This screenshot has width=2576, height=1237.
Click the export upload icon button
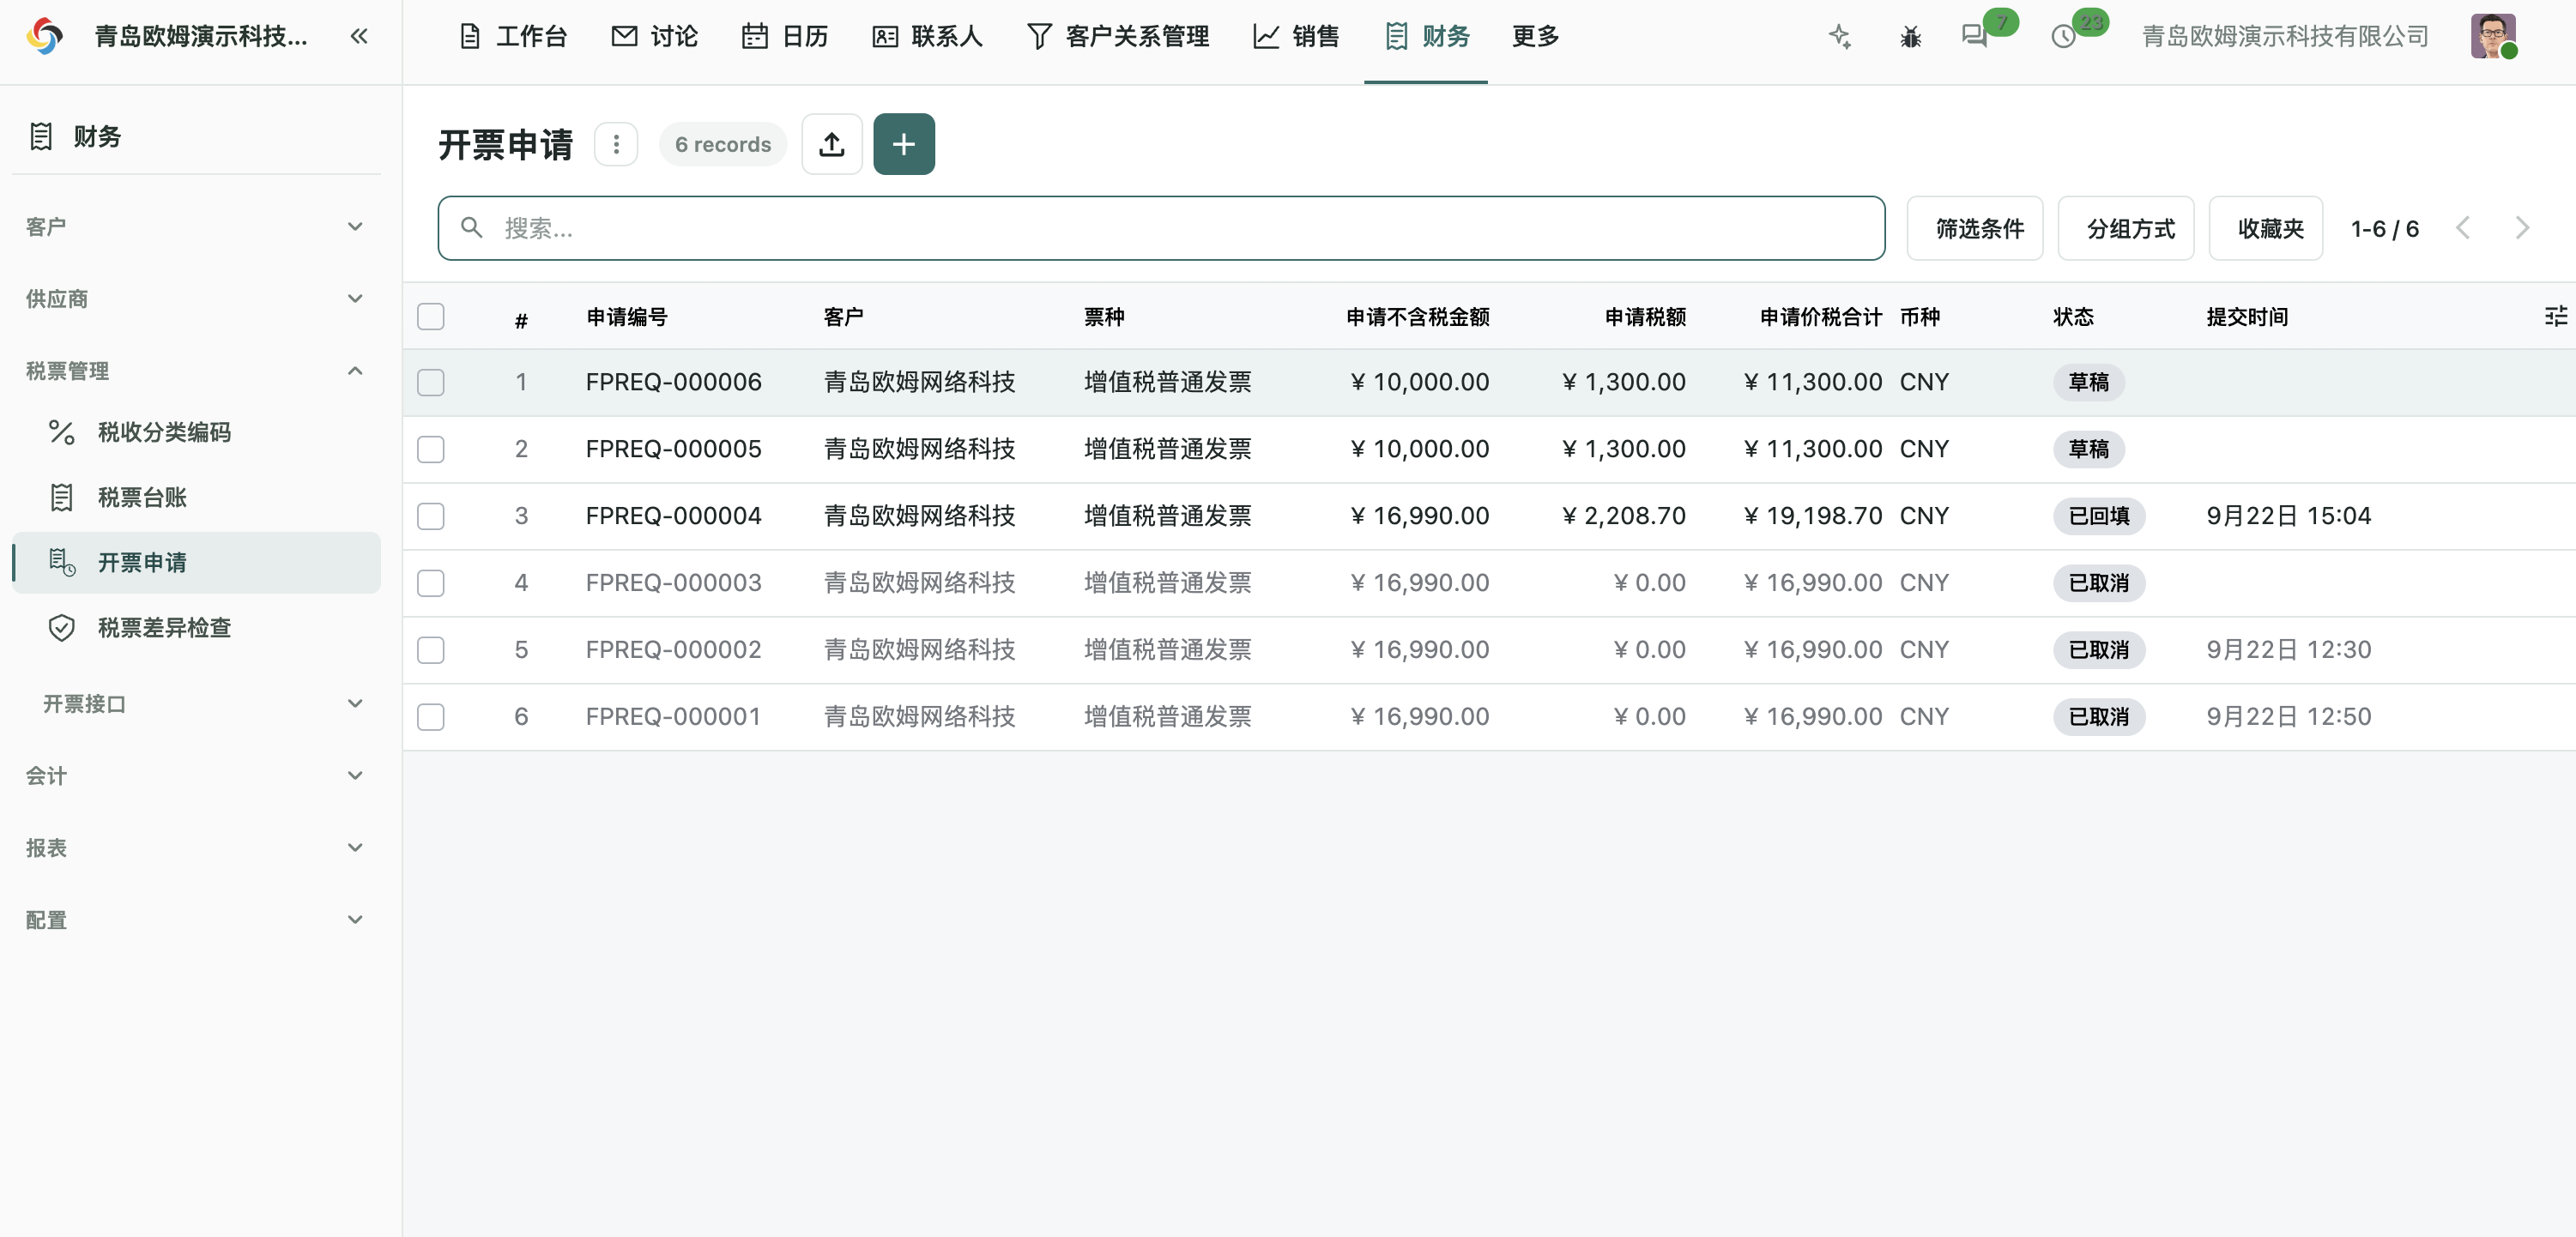831,144
